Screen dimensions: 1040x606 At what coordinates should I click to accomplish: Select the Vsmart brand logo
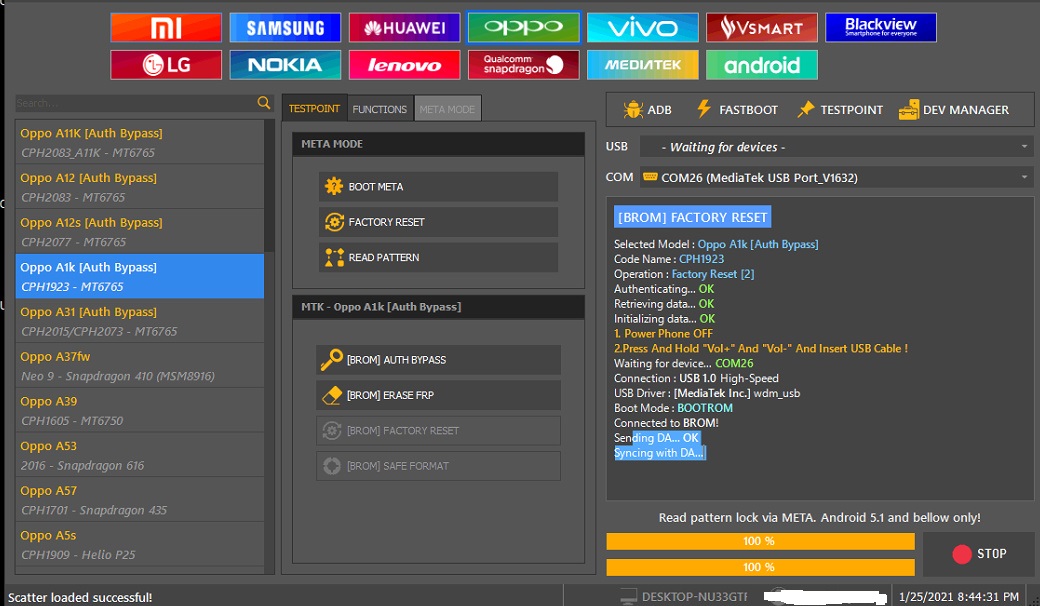point(761,28)
